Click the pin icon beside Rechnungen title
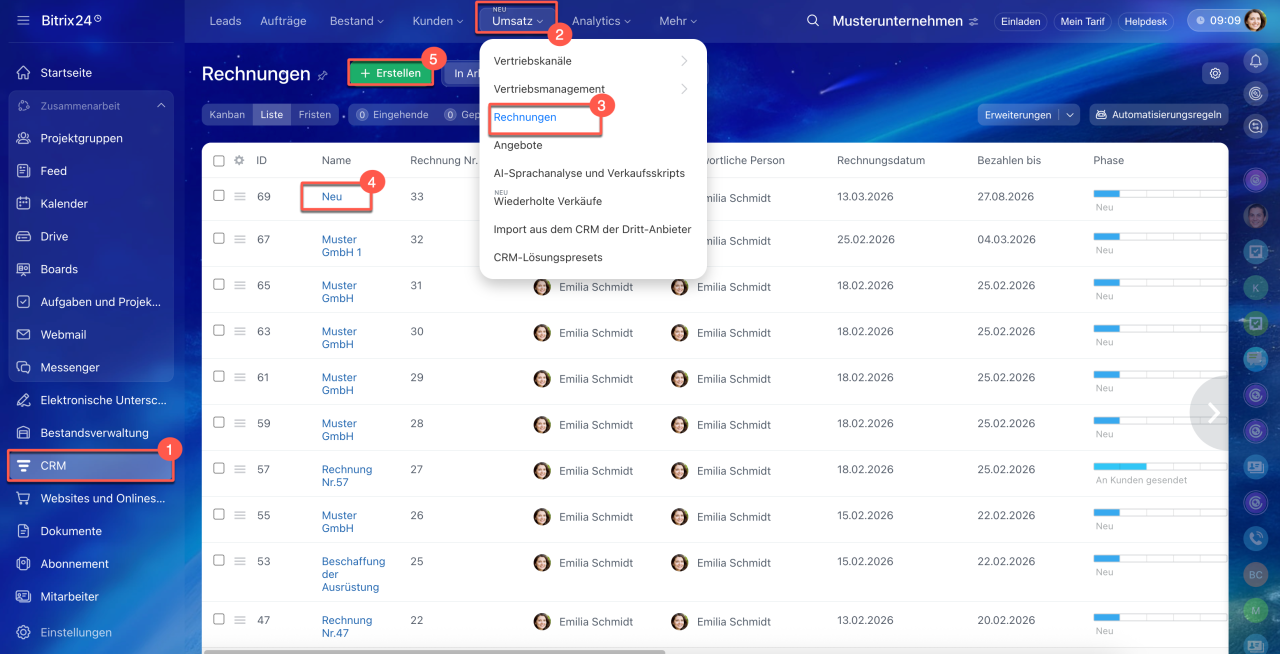Image resolution: width=1280 pixels, height=654 pixels. [x=322, y=76]
